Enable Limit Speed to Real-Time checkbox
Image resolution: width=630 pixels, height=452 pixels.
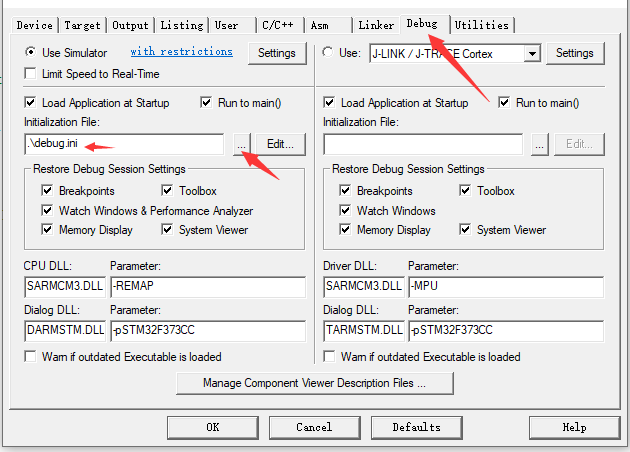[30, 74]
